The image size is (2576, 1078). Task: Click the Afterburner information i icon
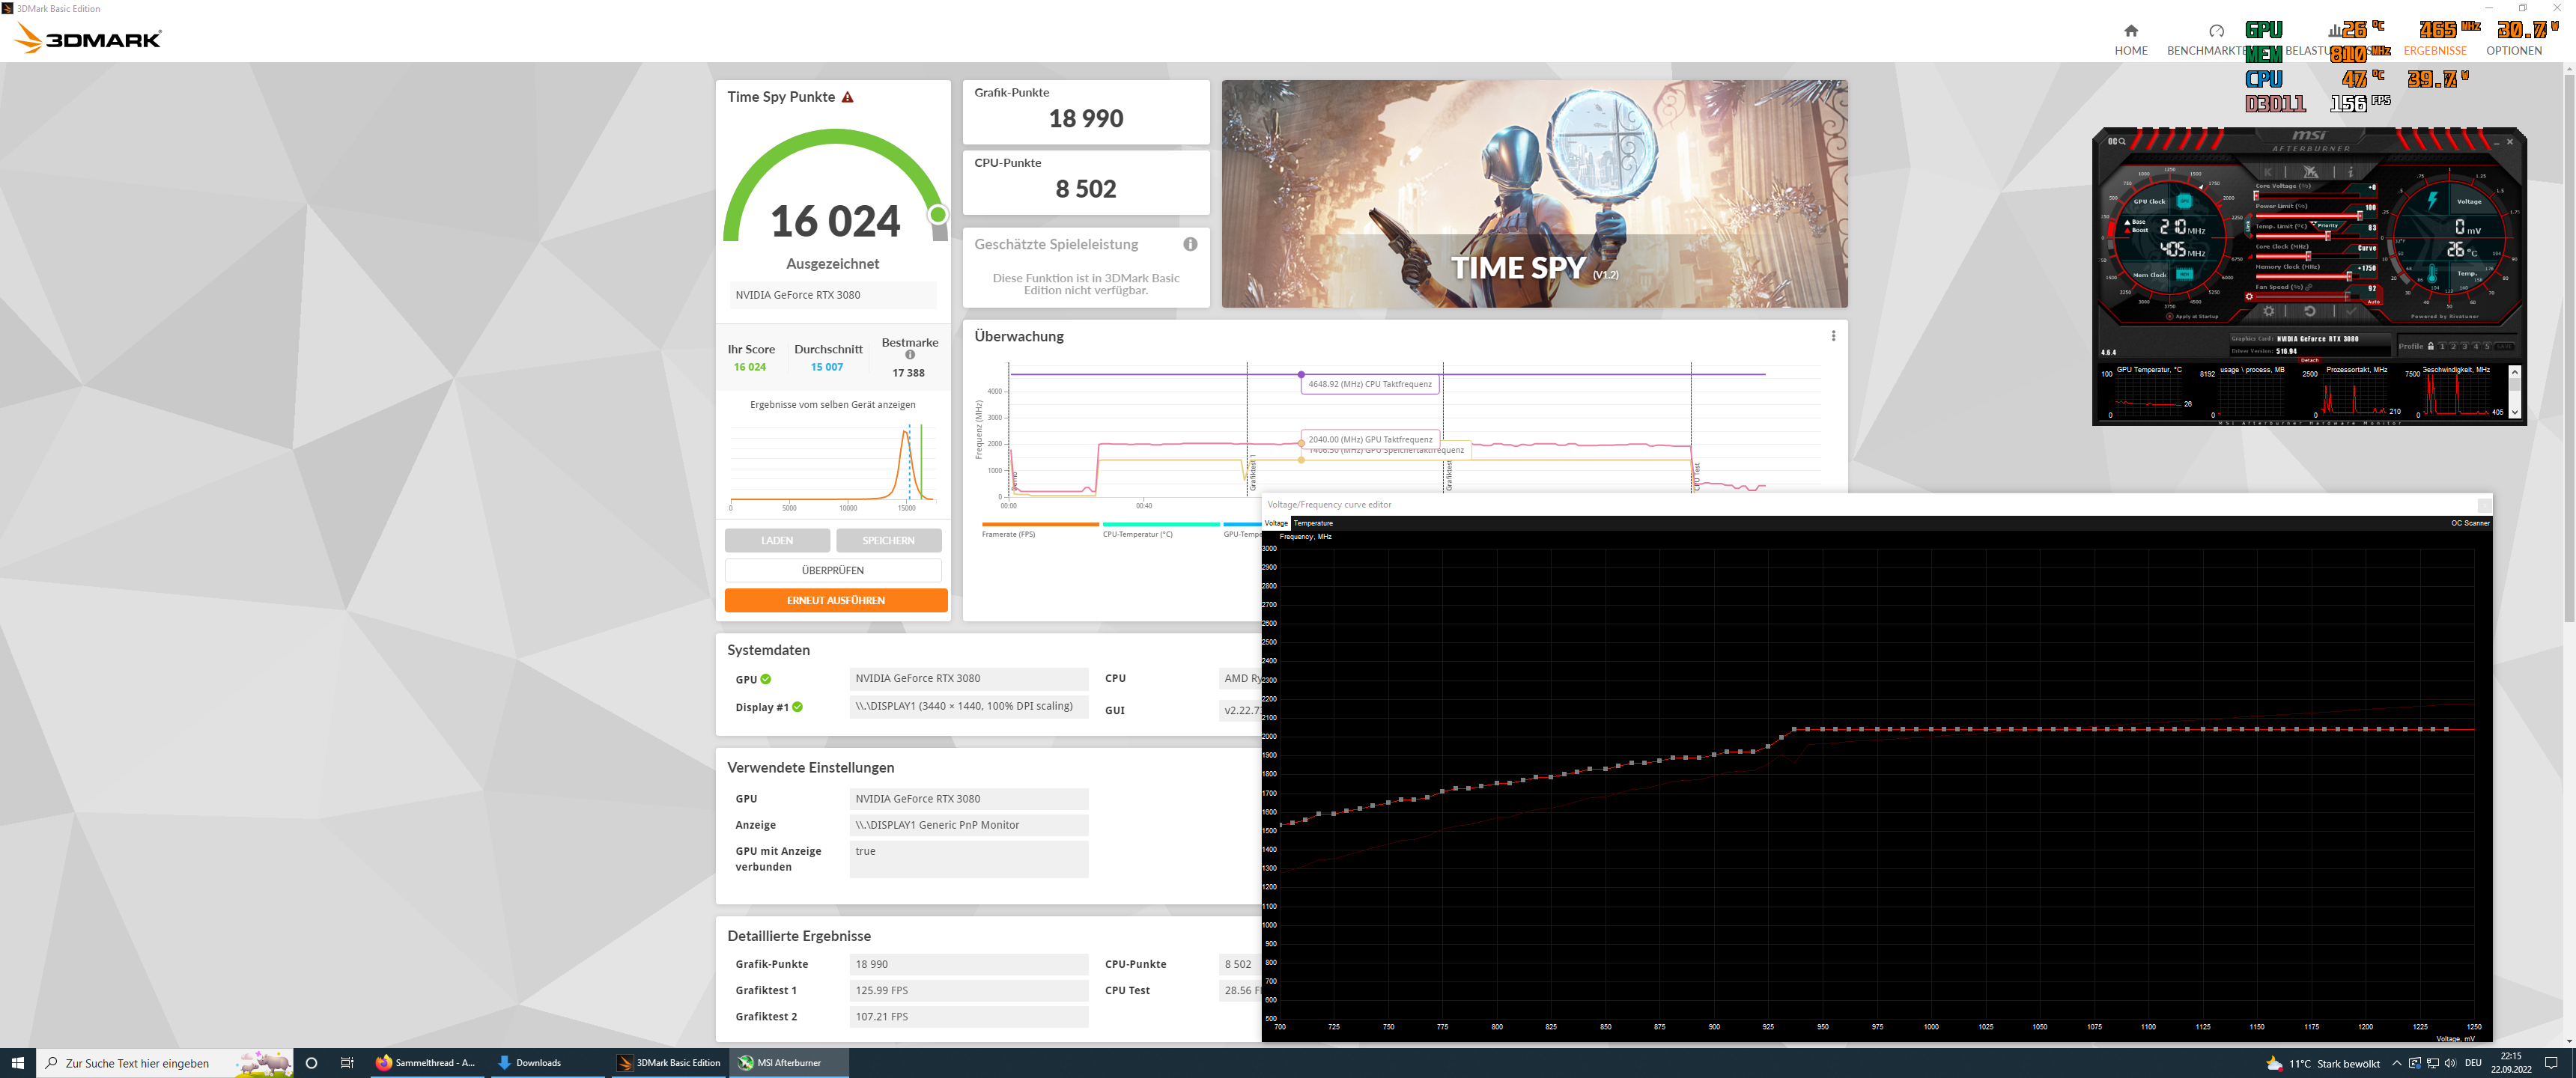tap(2351, 172)
